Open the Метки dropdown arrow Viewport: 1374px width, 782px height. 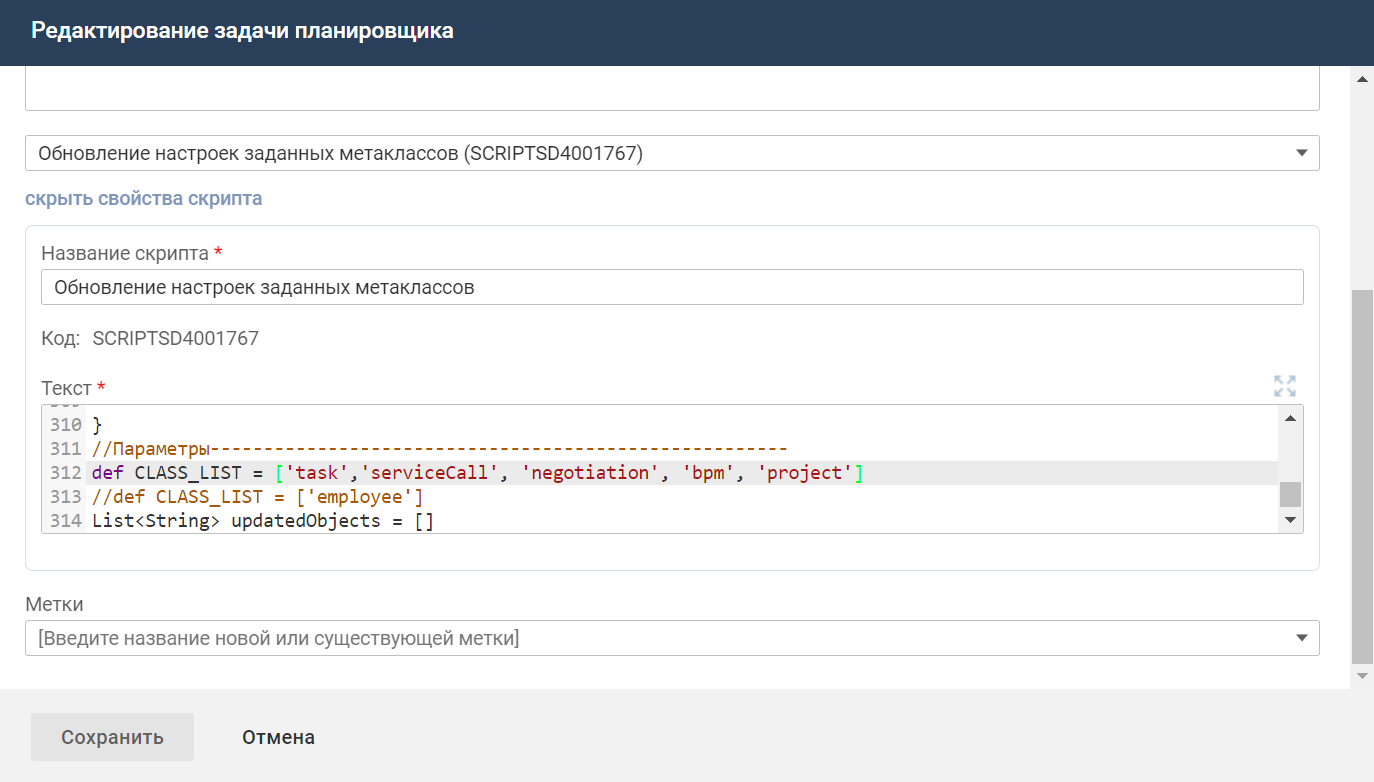pos(1301,638)
